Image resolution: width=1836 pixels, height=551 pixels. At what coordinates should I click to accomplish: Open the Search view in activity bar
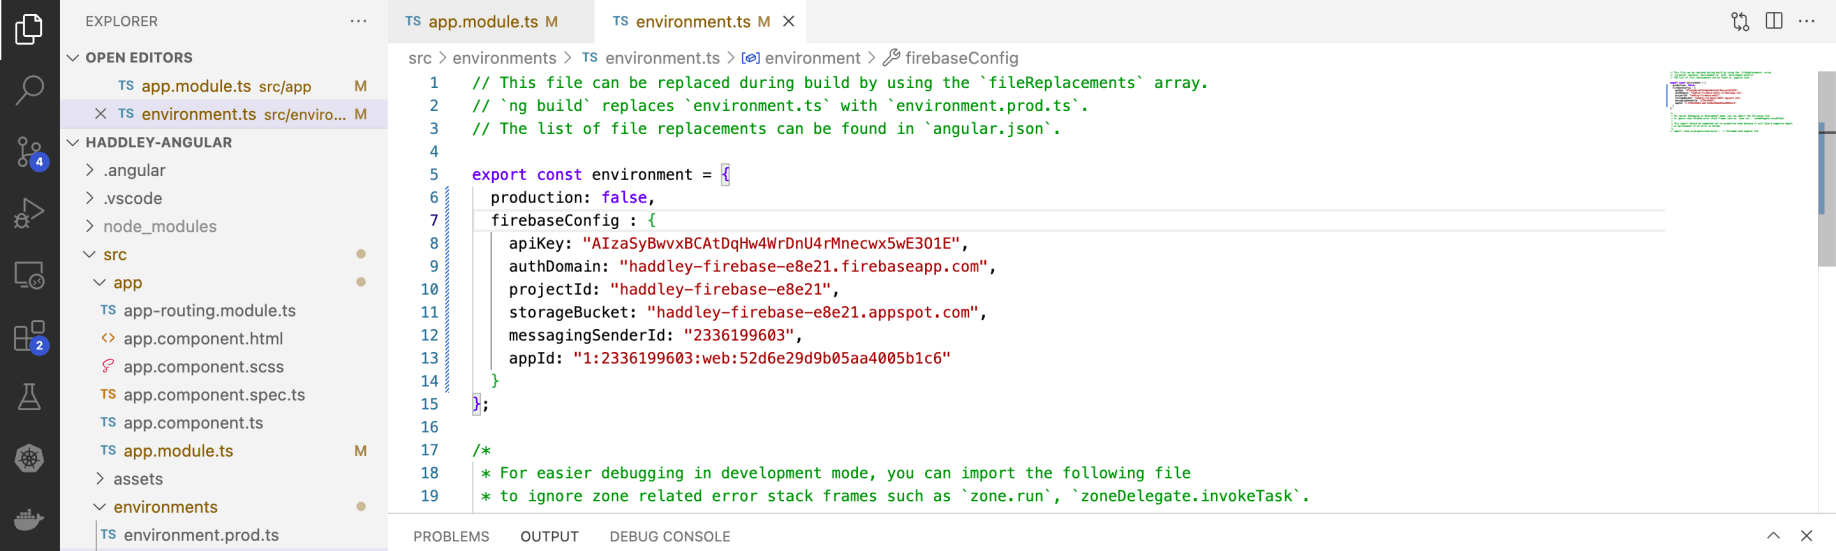[x=29, y=91]
